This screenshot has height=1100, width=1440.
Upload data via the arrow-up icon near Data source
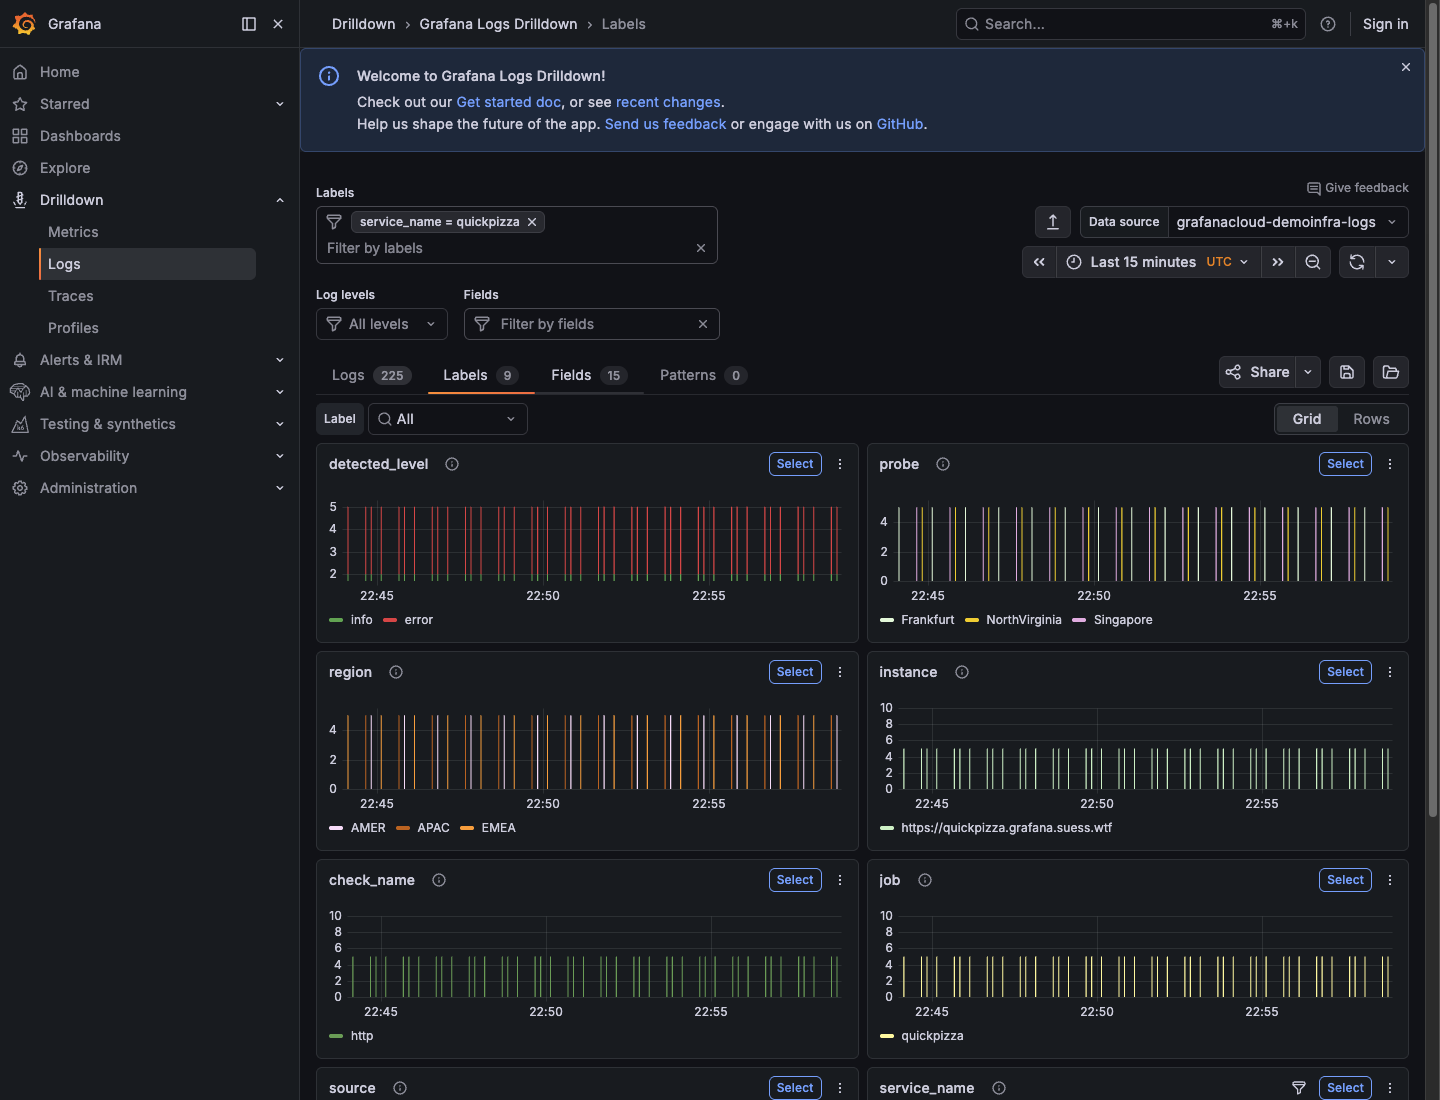tap(1052, 221)
